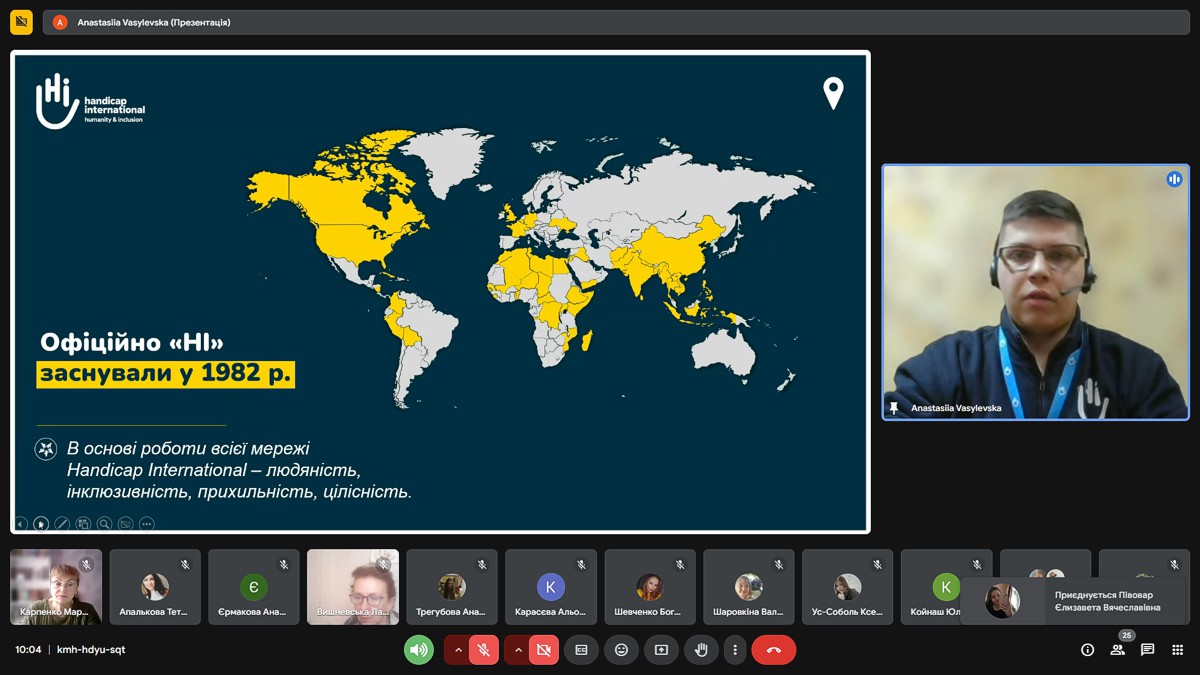Expand audio settings arrow beside microphone
1200x675 pixels.
point(458,650)
